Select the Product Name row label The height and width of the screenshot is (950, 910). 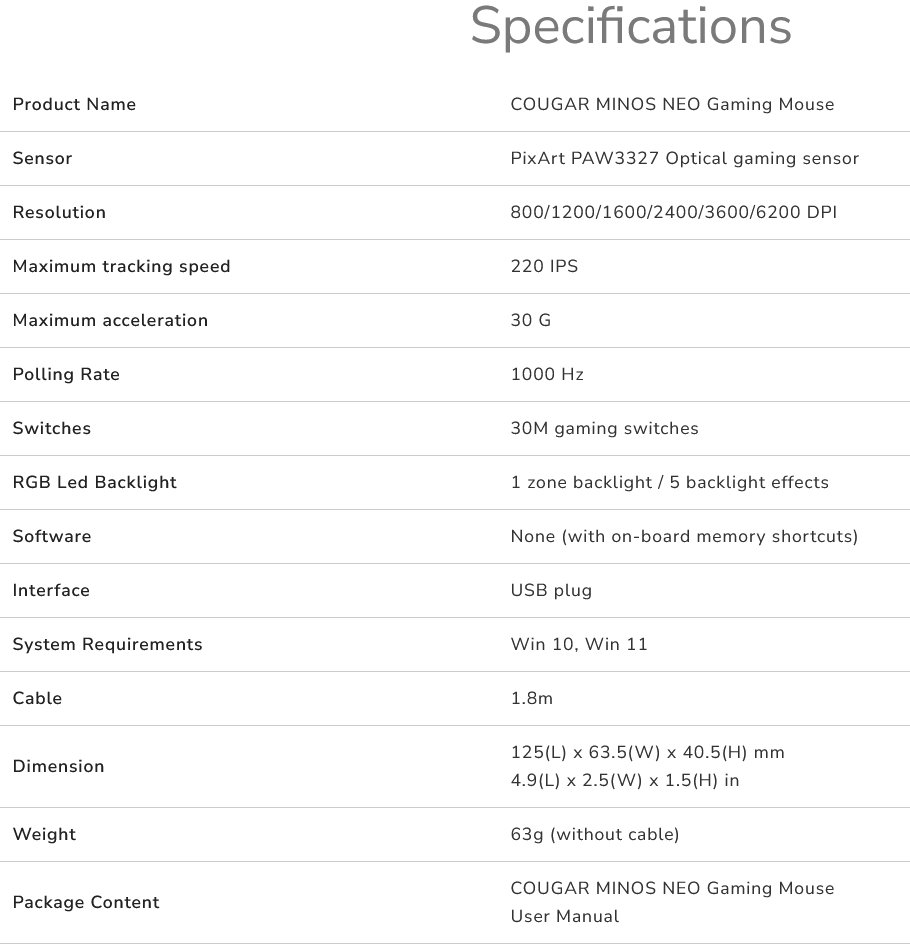74,104
